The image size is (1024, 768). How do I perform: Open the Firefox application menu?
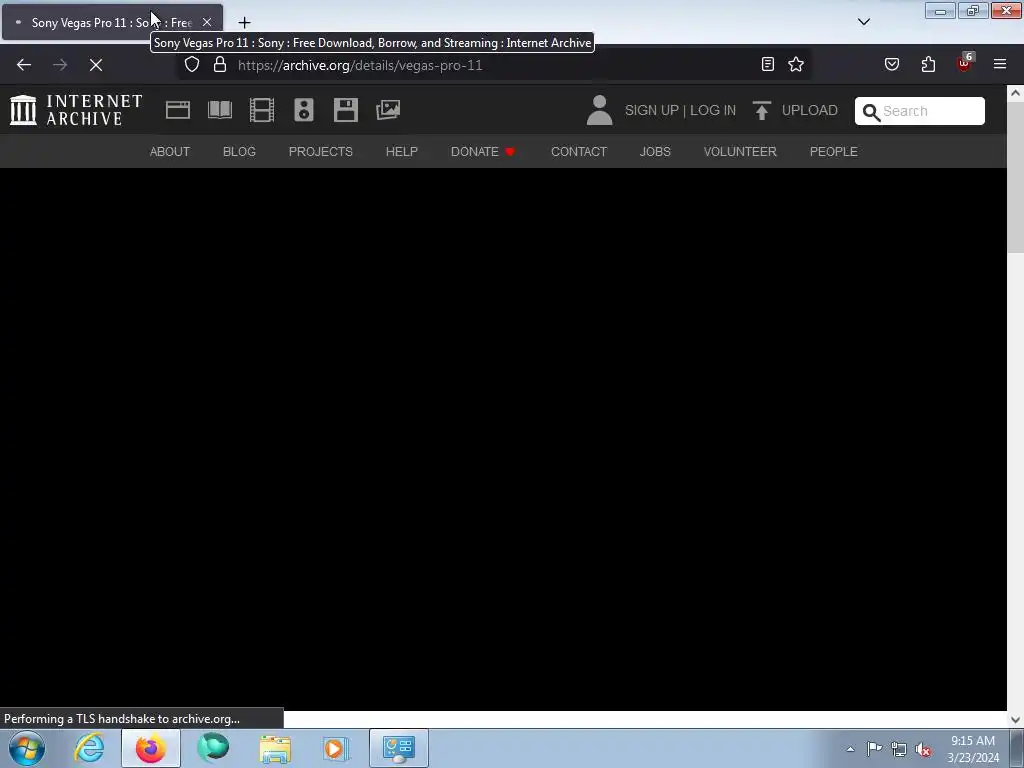pos(1000,64)
